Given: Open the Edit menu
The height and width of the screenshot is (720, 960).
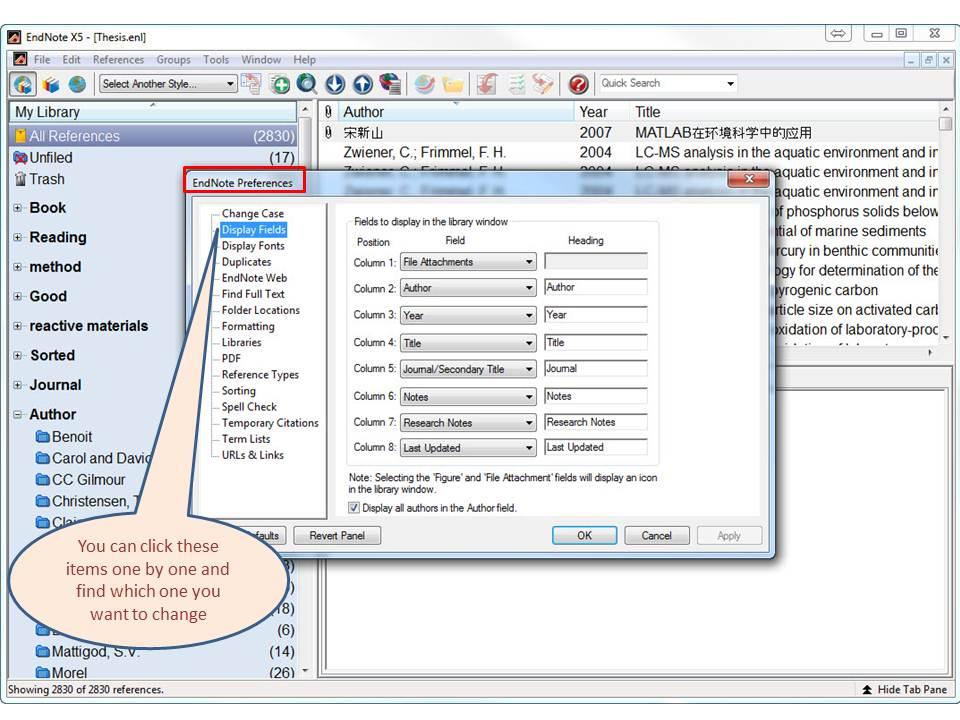Looking at the screenshot, I should 71,59.
